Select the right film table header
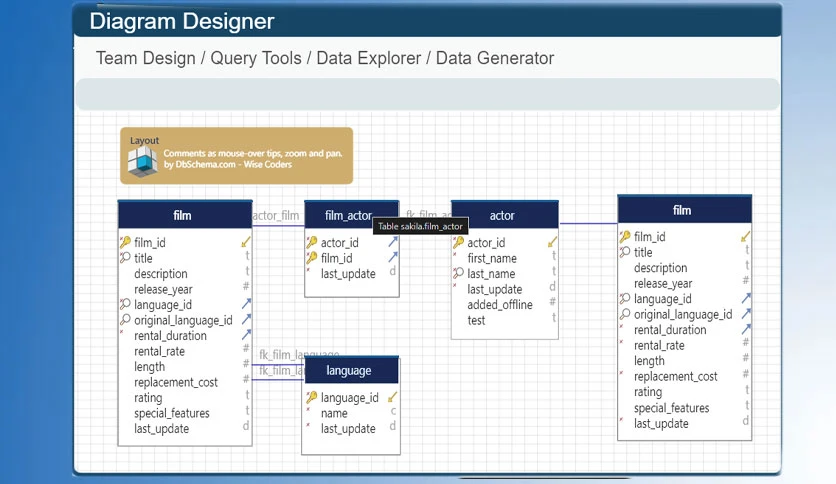 (685, 209)
